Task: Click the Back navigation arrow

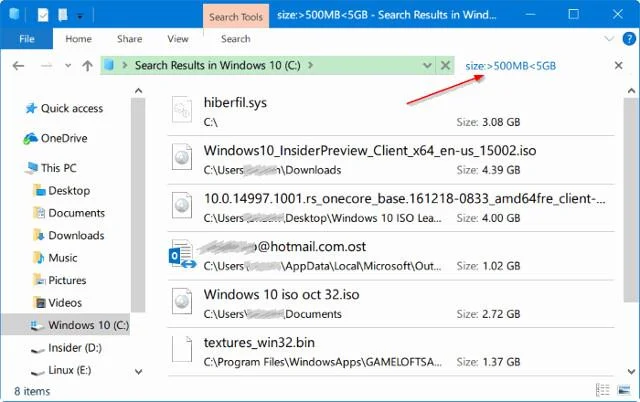Action: (18, 66)
